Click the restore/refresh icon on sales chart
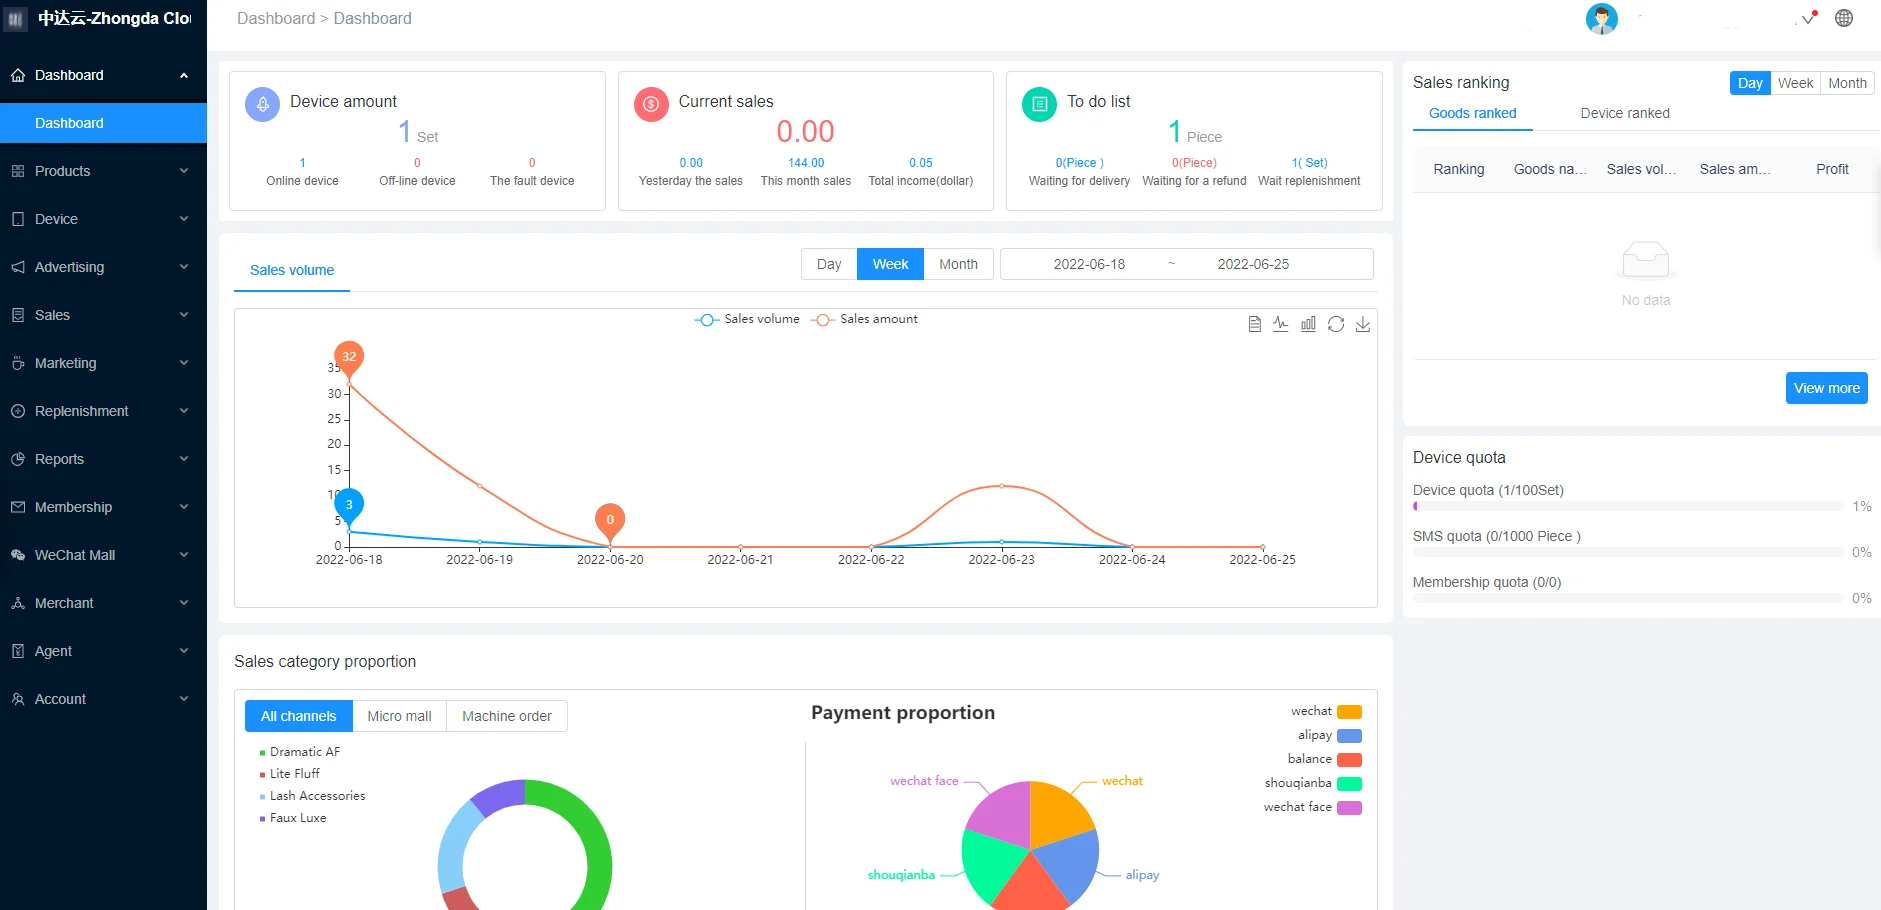The width and height of the screenshot is (1881, 910). click(1336, 324)
